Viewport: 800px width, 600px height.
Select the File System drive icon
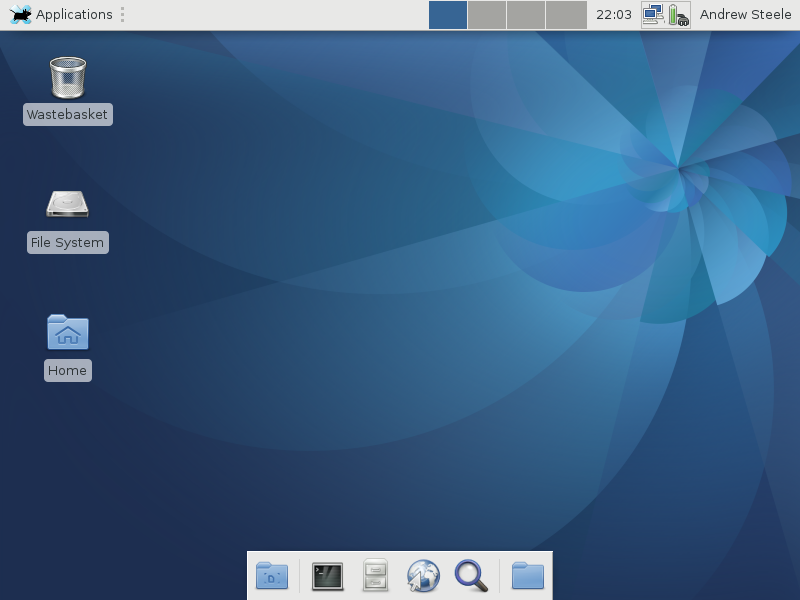tap(67, 205)
